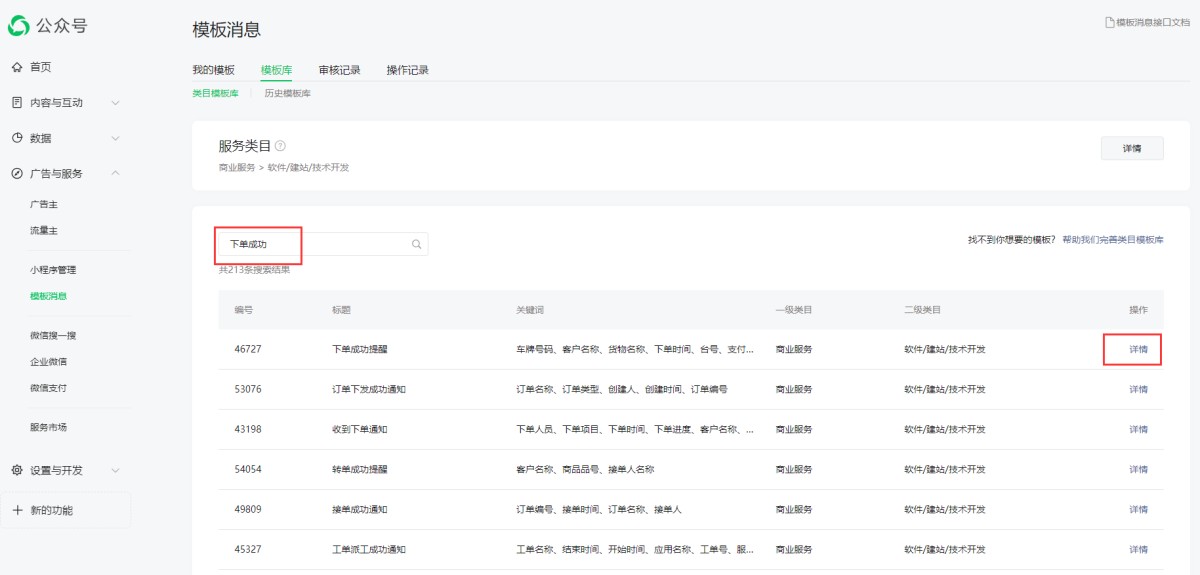1200x575 pixels.
Task: Expand the 内容与互动 sidebar section
Action: click(115, 103)
